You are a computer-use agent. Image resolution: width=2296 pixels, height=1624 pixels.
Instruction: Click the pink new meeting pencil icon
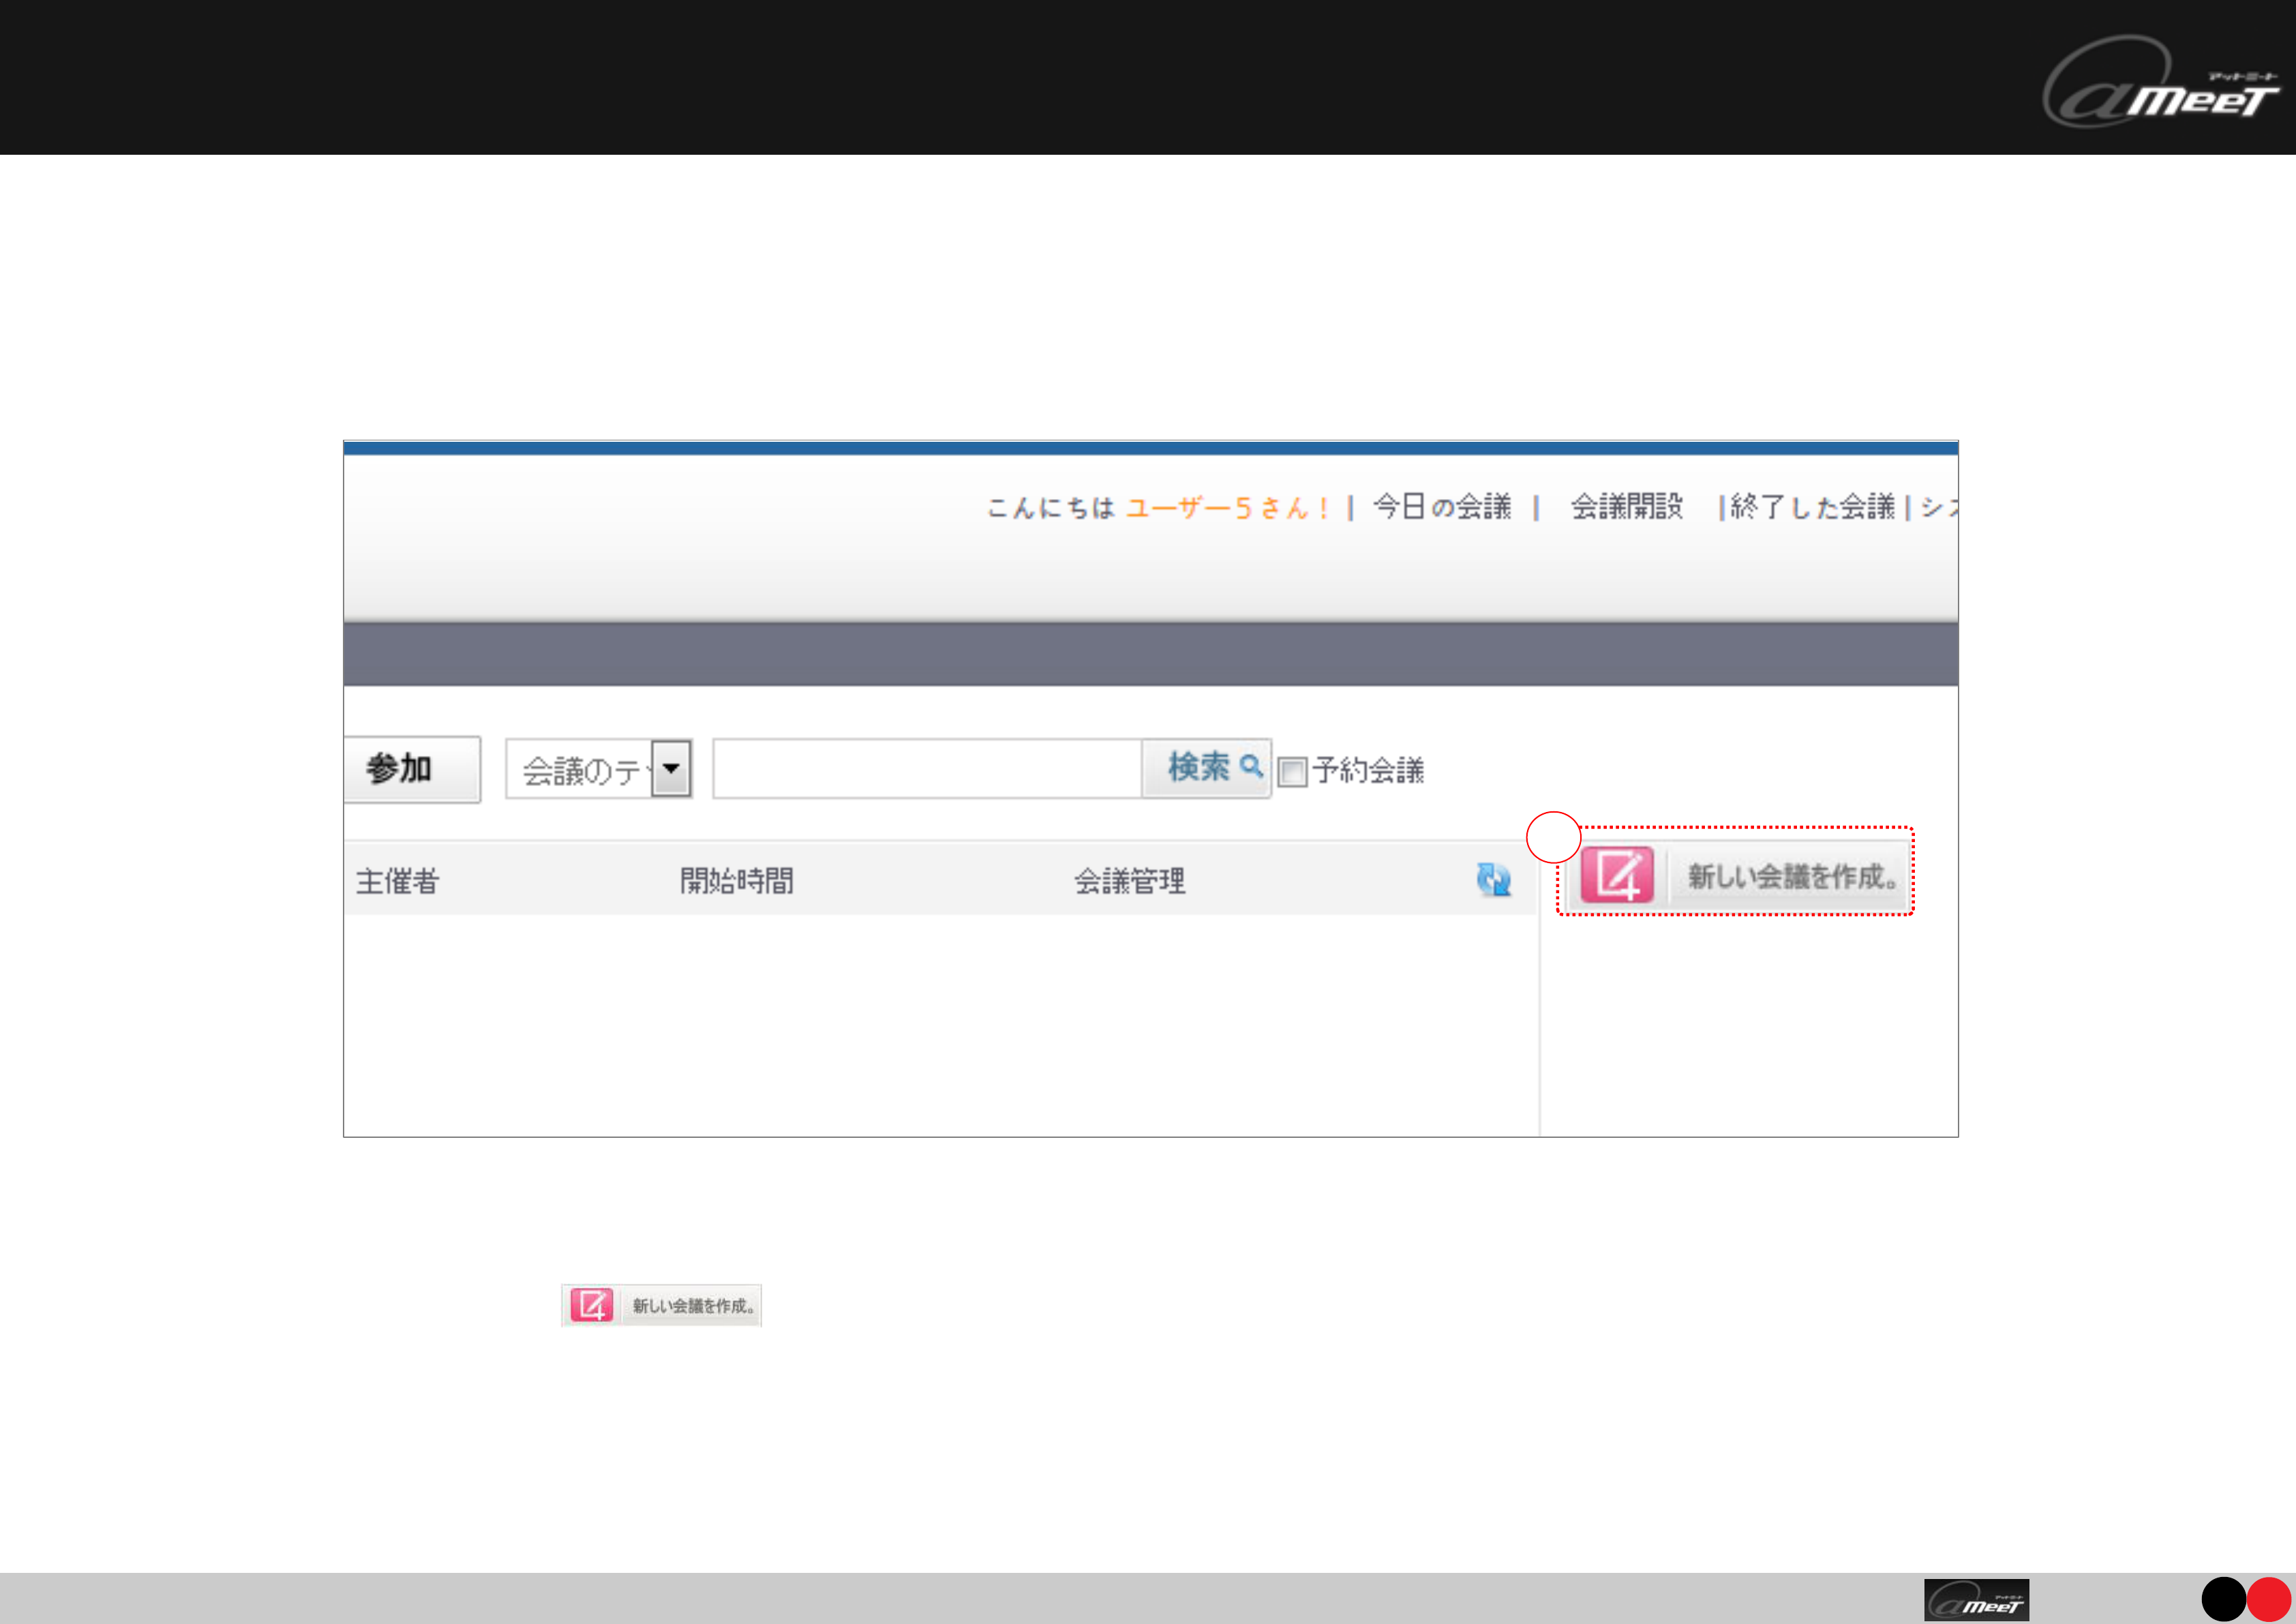(x=1617, y=876)
